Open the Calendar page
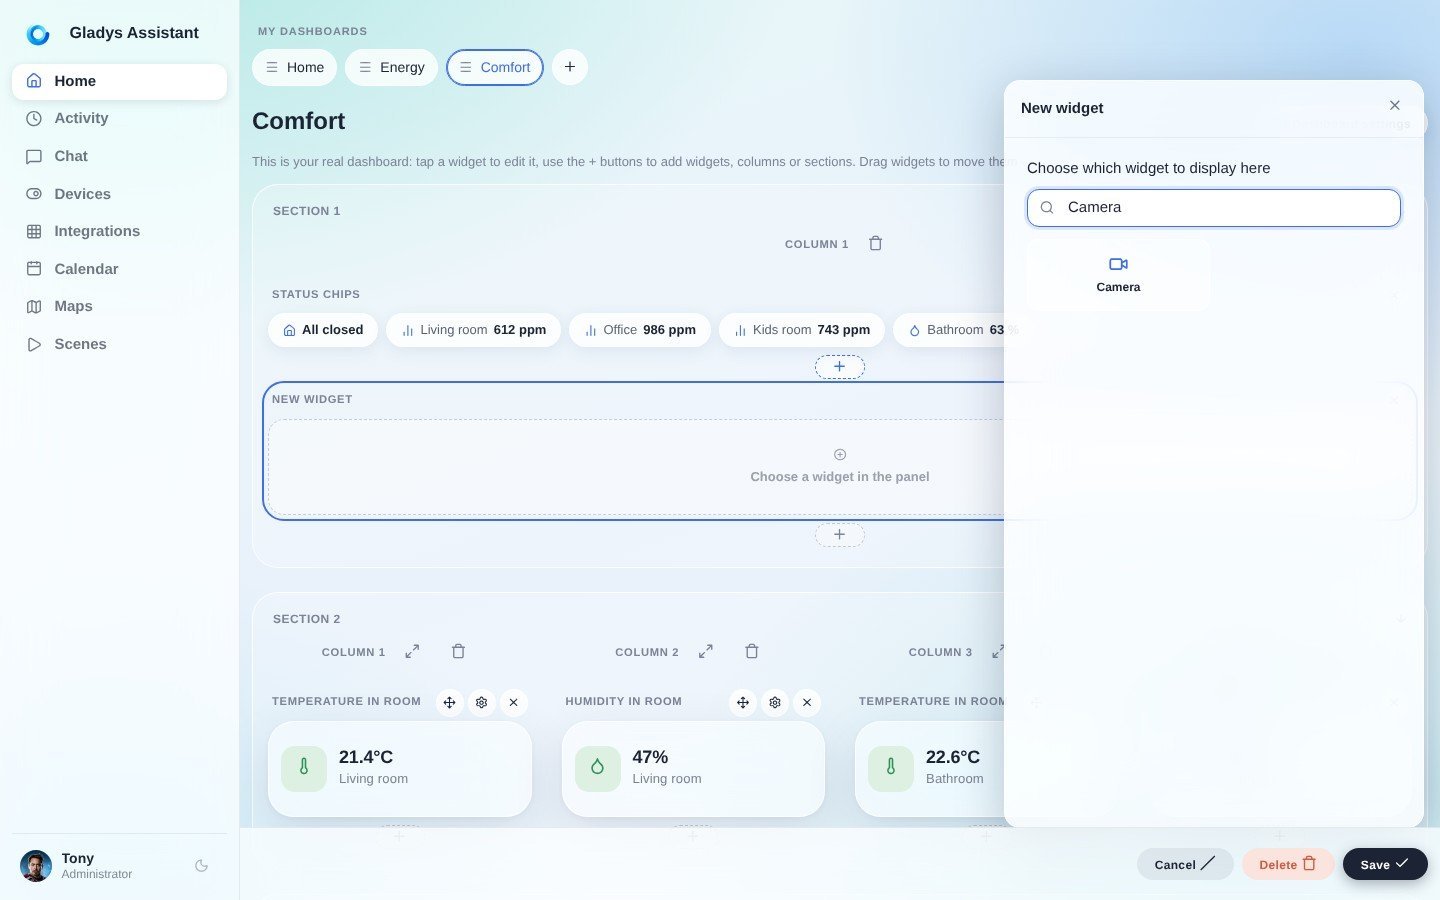This screenshot has width=1440, height=900. click(x=119, y=269)
